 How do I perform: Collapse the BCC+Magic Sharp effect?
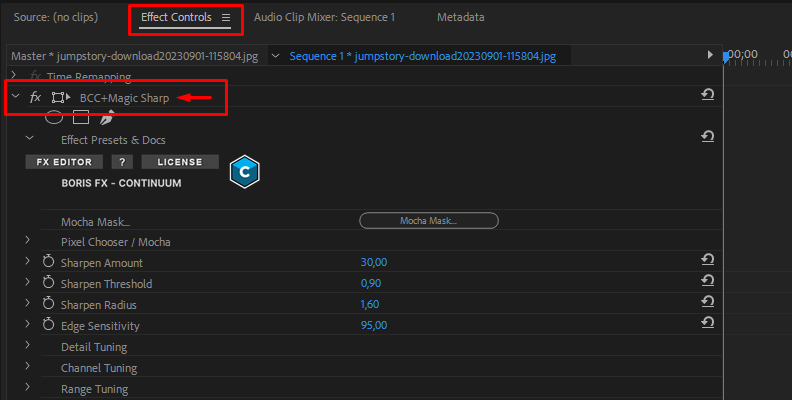16,96
